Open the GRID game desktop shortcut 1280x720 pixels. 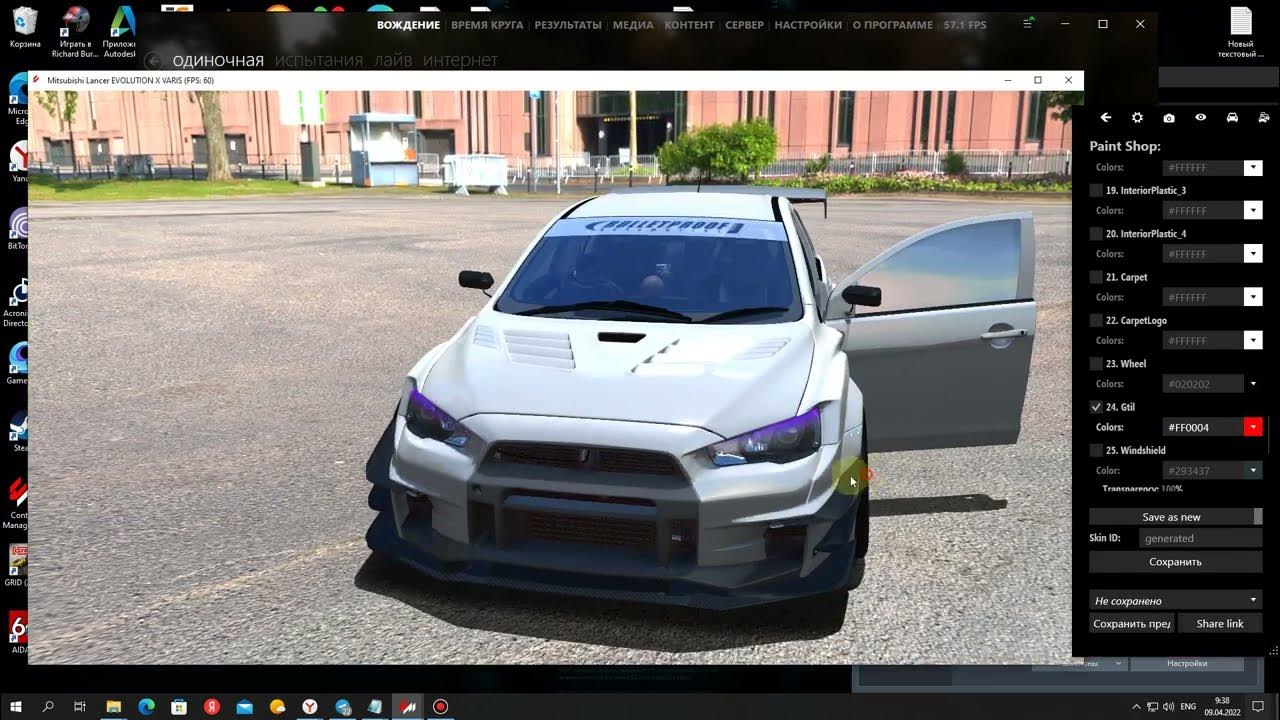(19, 565)
